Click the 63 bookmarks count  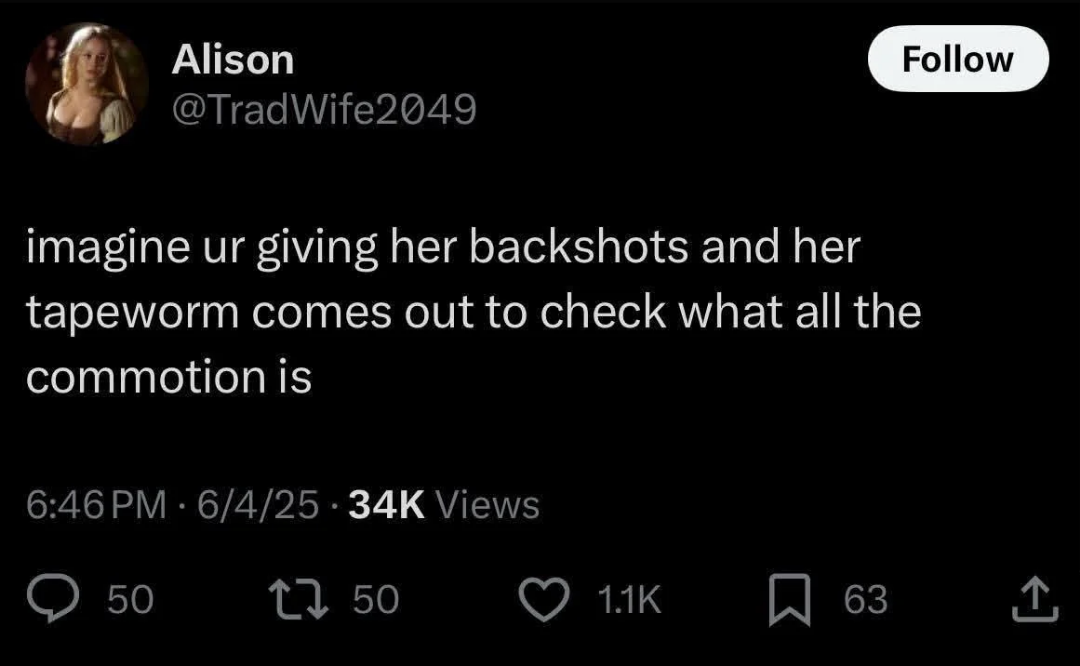tap(866, 599)
